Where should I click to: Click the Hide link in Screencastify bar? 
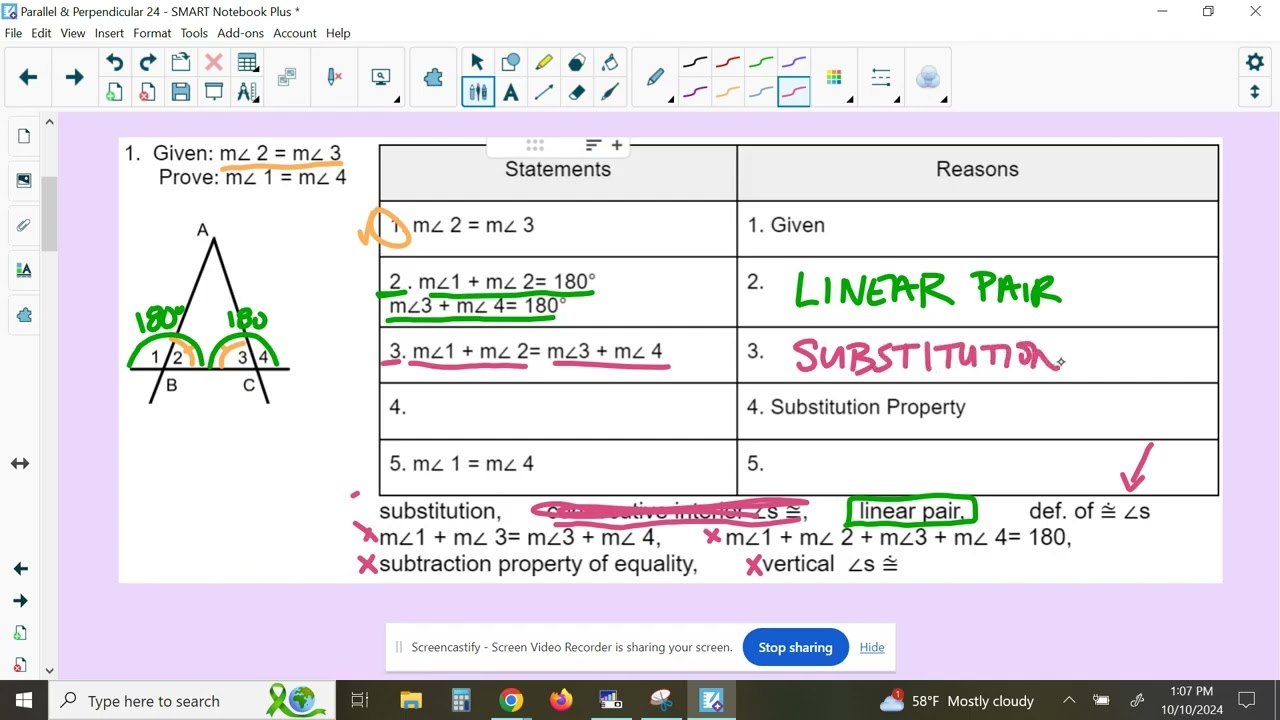(872, 647)
